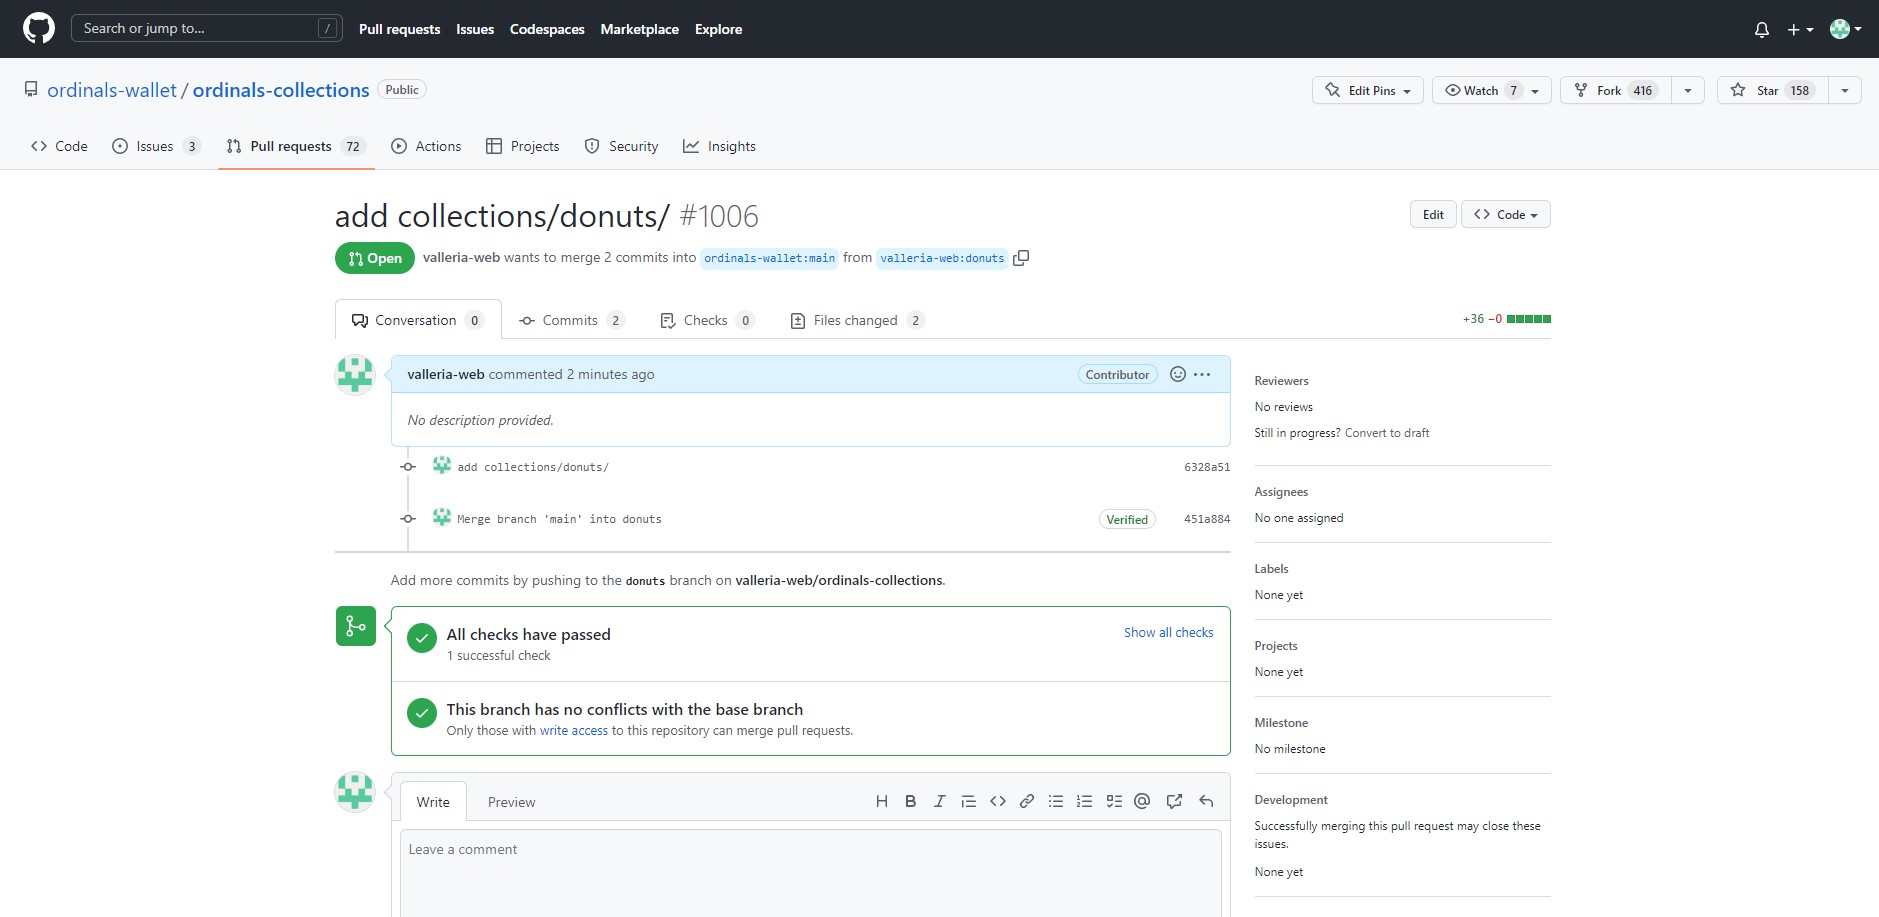Click Show all checks link
Viewport: 1879px width, 917px height.
(x=1168, y=633)
